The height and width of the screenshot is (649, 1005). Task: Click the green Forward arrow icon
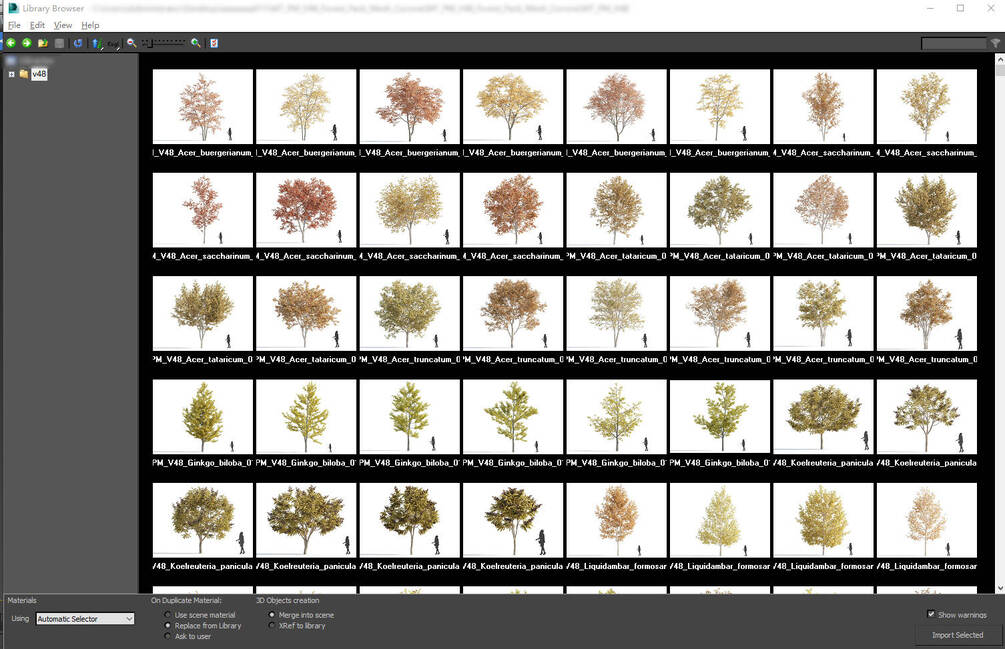[27, 43]
